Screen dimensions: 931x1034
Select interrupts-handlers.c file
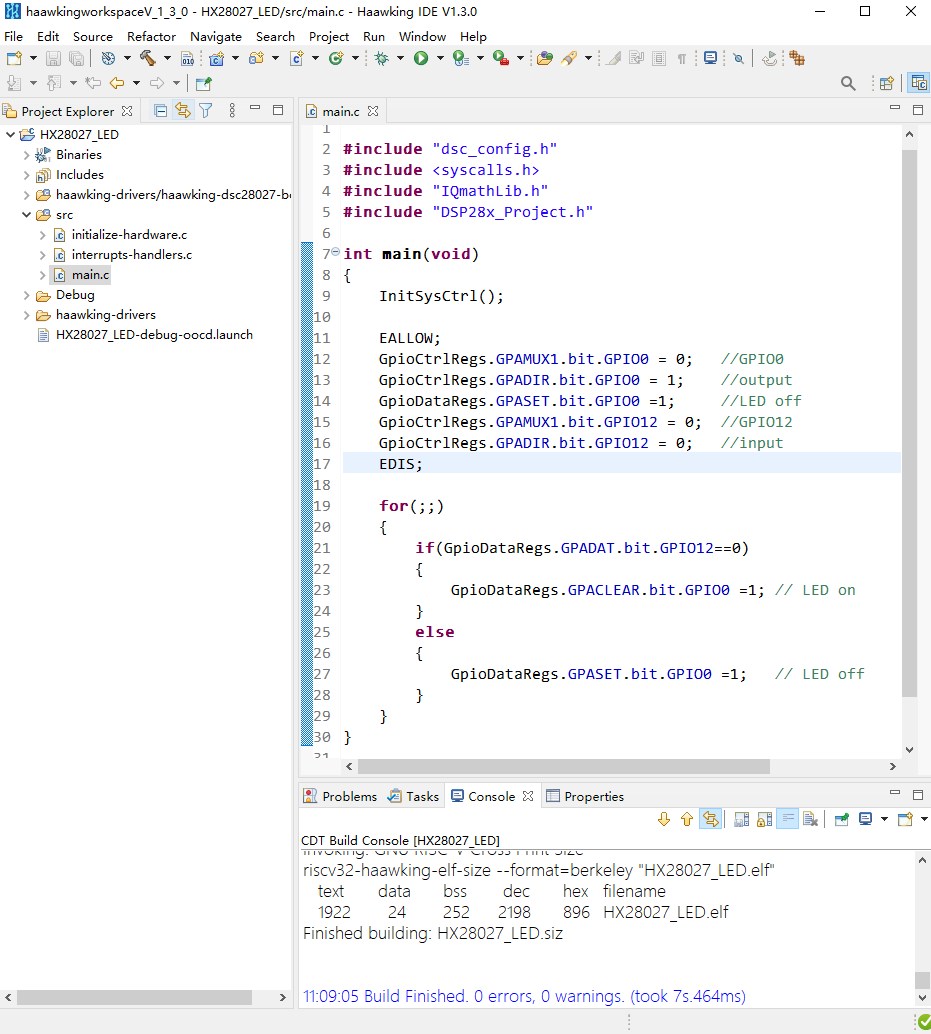coord(131,255)
